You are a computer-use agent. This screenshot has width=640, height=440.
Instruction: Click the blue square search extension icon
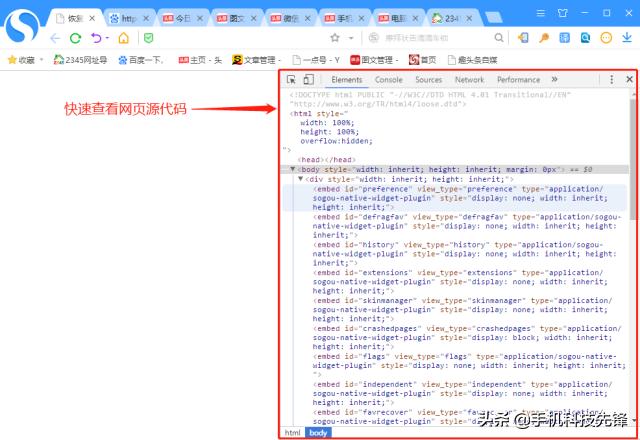click(585, 38)
